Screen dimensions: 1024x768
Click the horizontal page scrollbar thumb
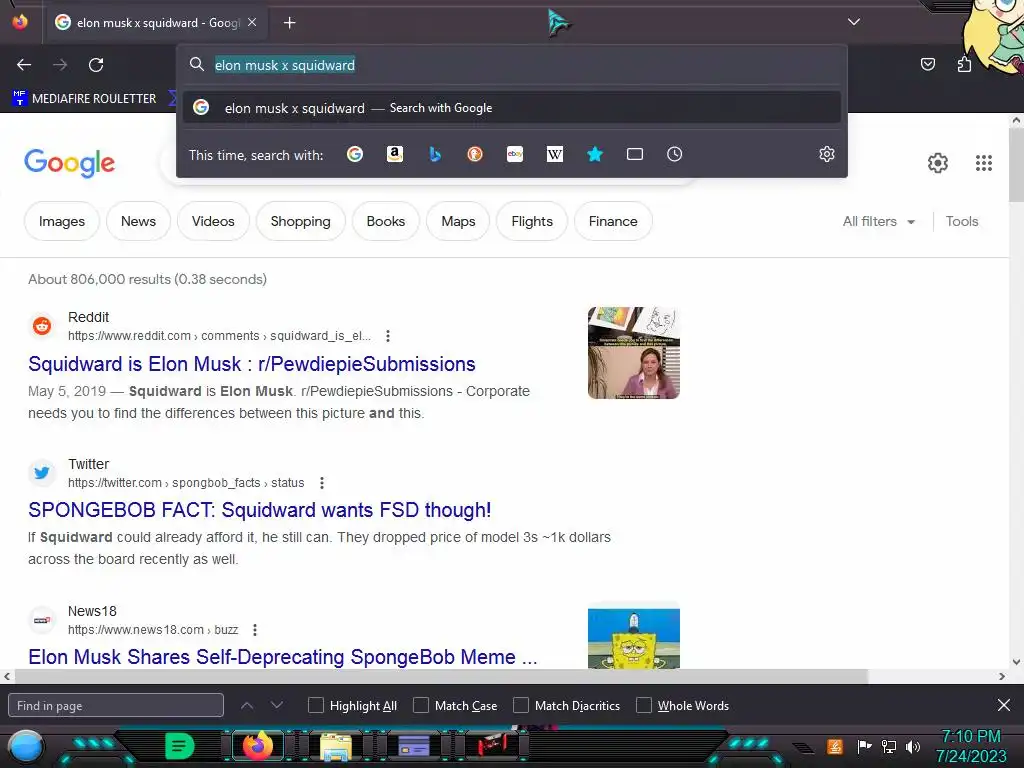[441, 676]
